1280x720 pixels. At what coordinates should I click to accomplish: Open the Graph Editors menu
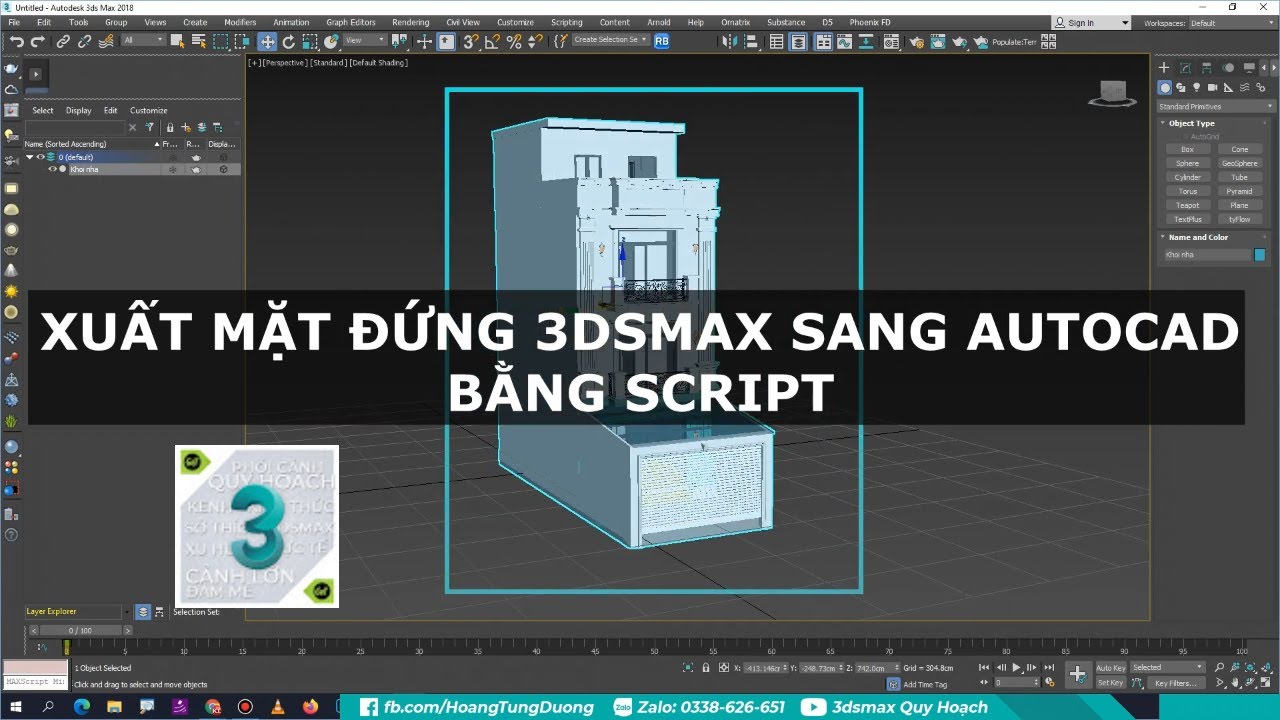351,22
